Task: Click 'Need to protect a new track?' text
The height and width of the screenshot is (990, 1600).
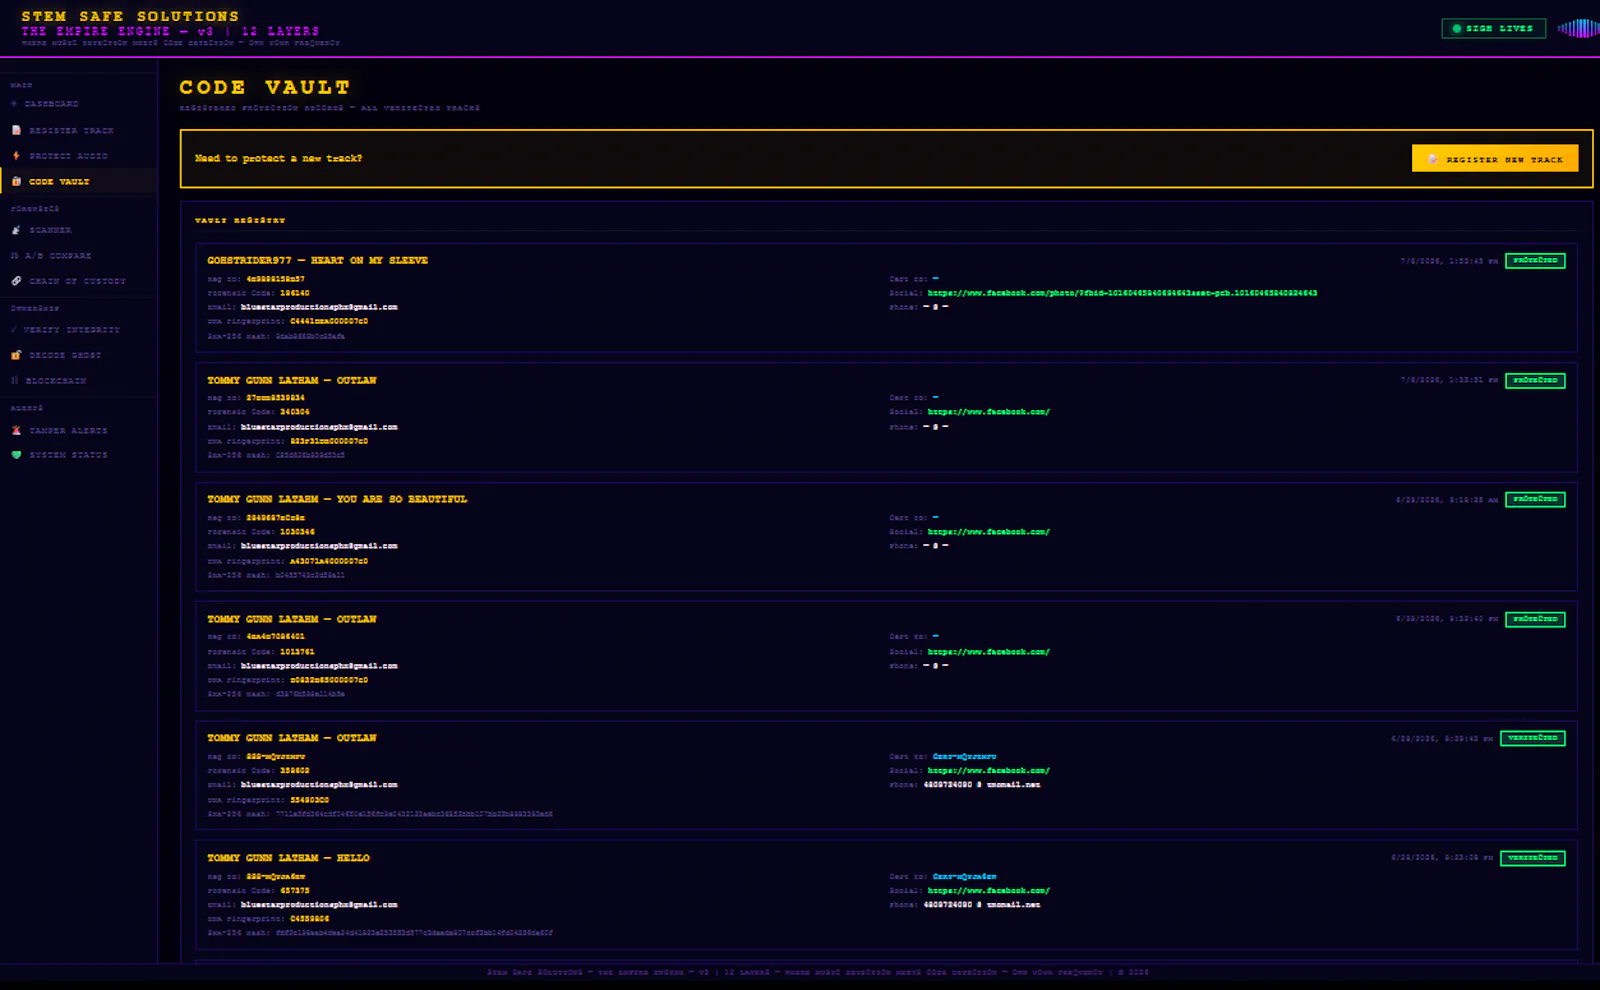Action: point(278,158)
